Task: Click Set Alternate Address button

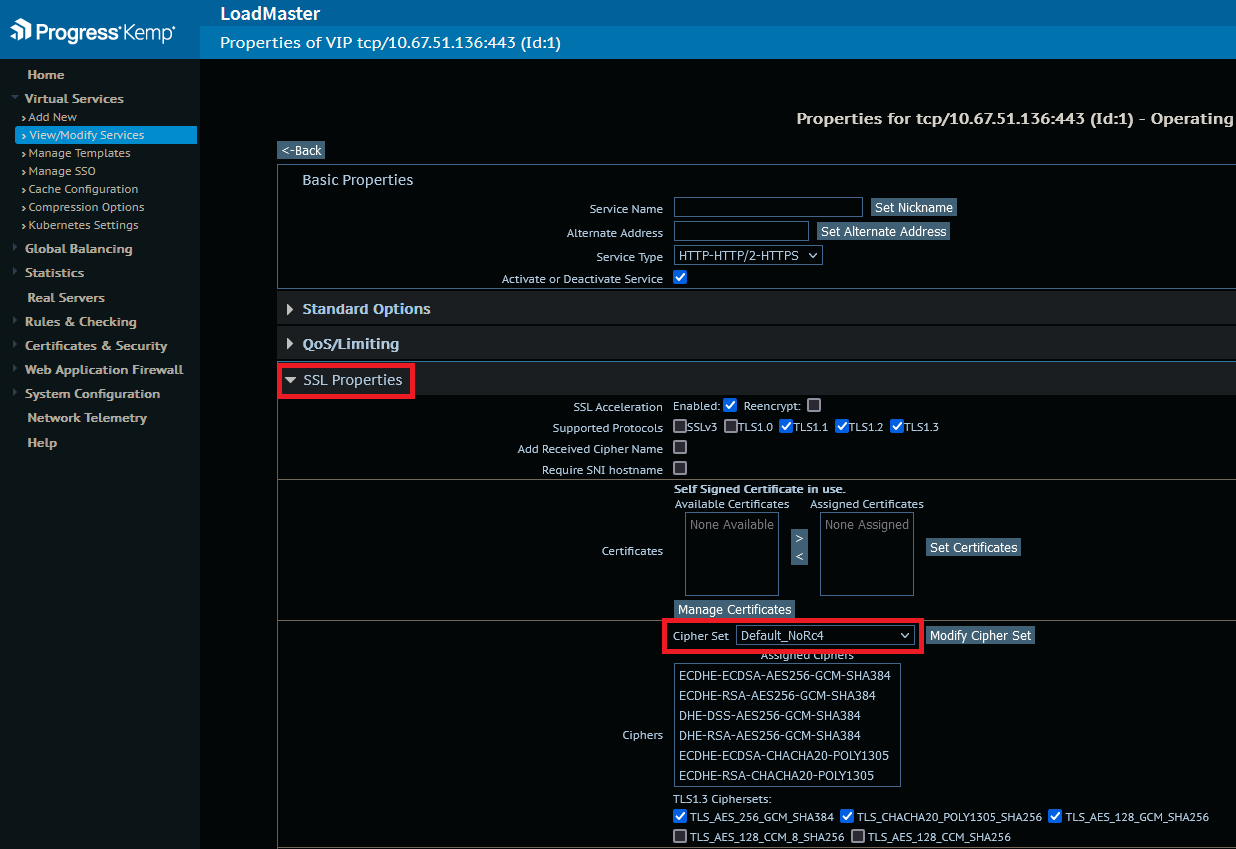Action: point(883,231)
